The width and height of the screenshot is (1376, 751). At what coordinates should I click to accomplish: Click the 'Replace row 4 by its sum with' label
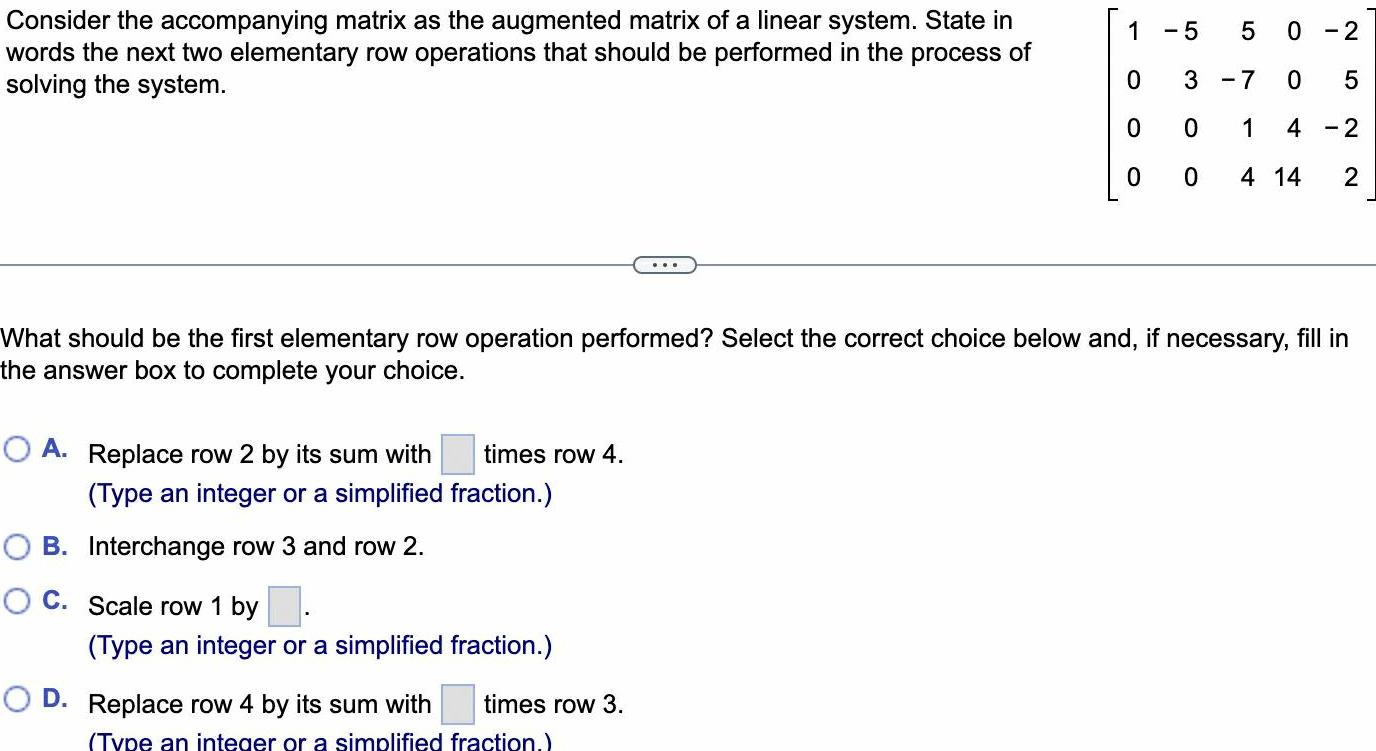click(258, 704)
